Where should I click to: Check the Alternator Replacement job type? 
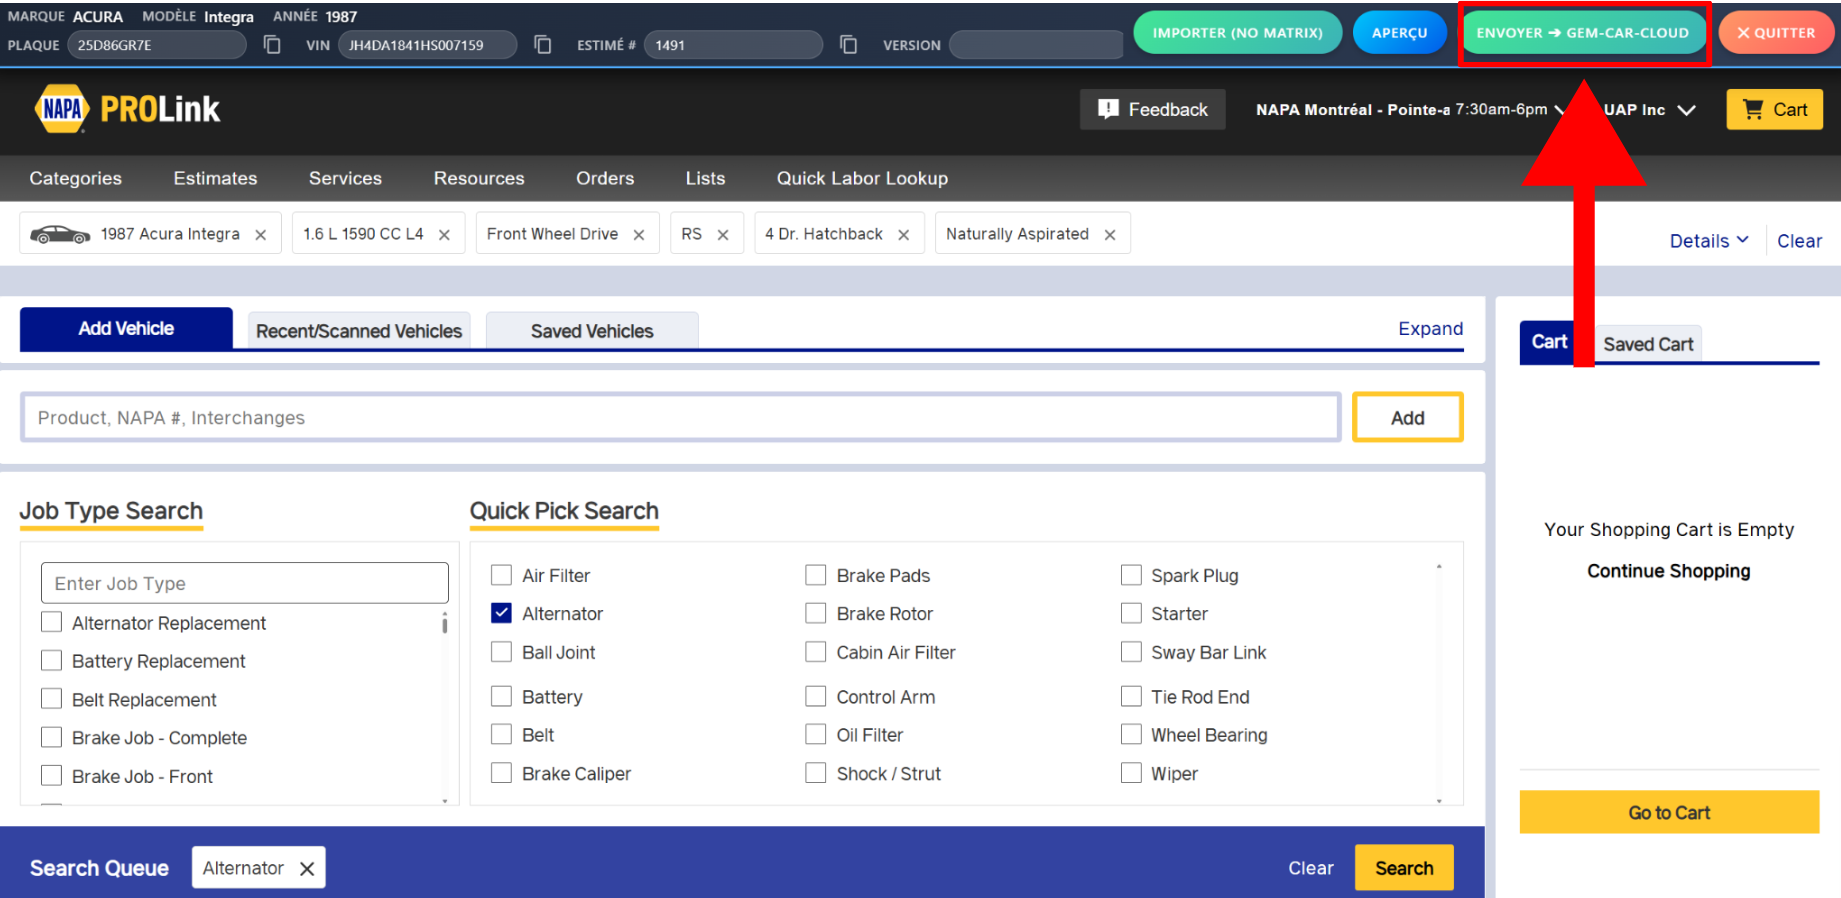point(51,622)
